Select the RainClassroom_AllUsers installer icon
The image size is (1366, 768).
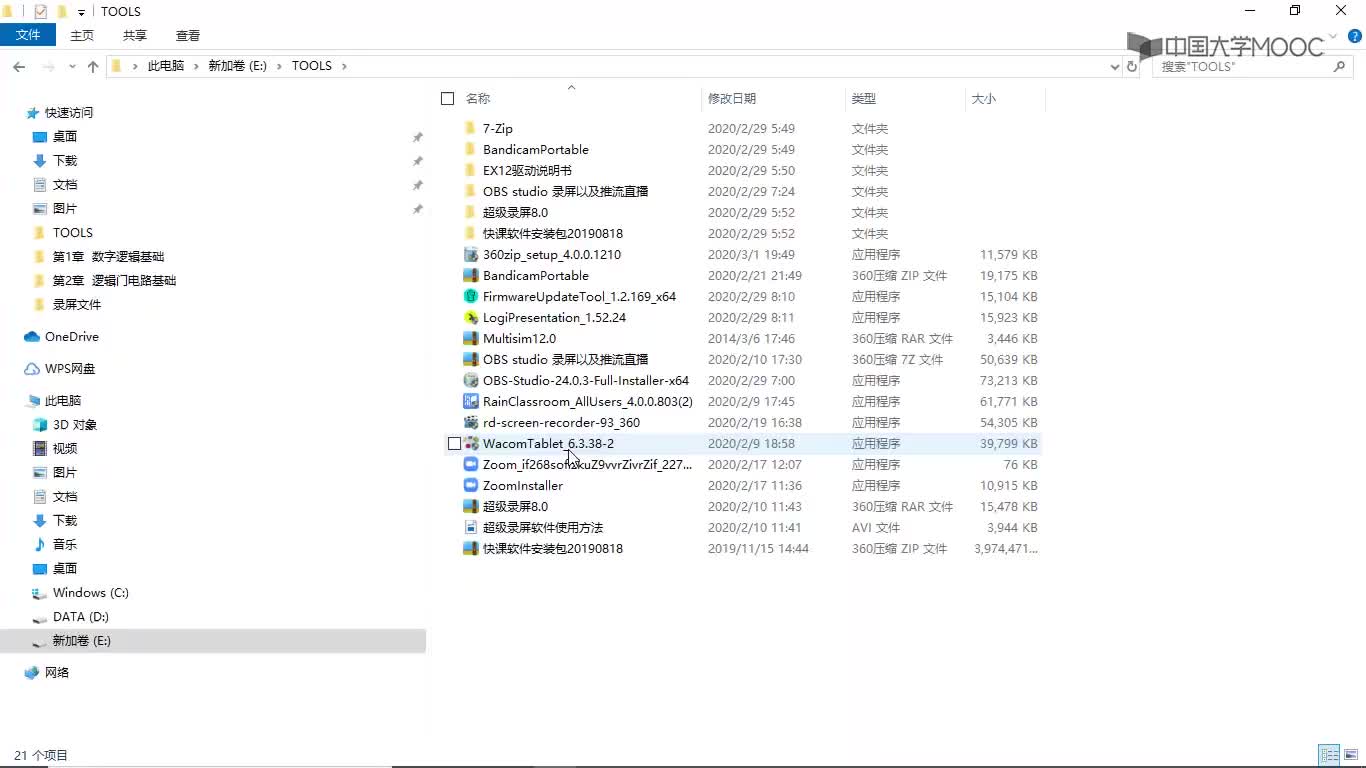pyautogui.click(x=471, y=401)
